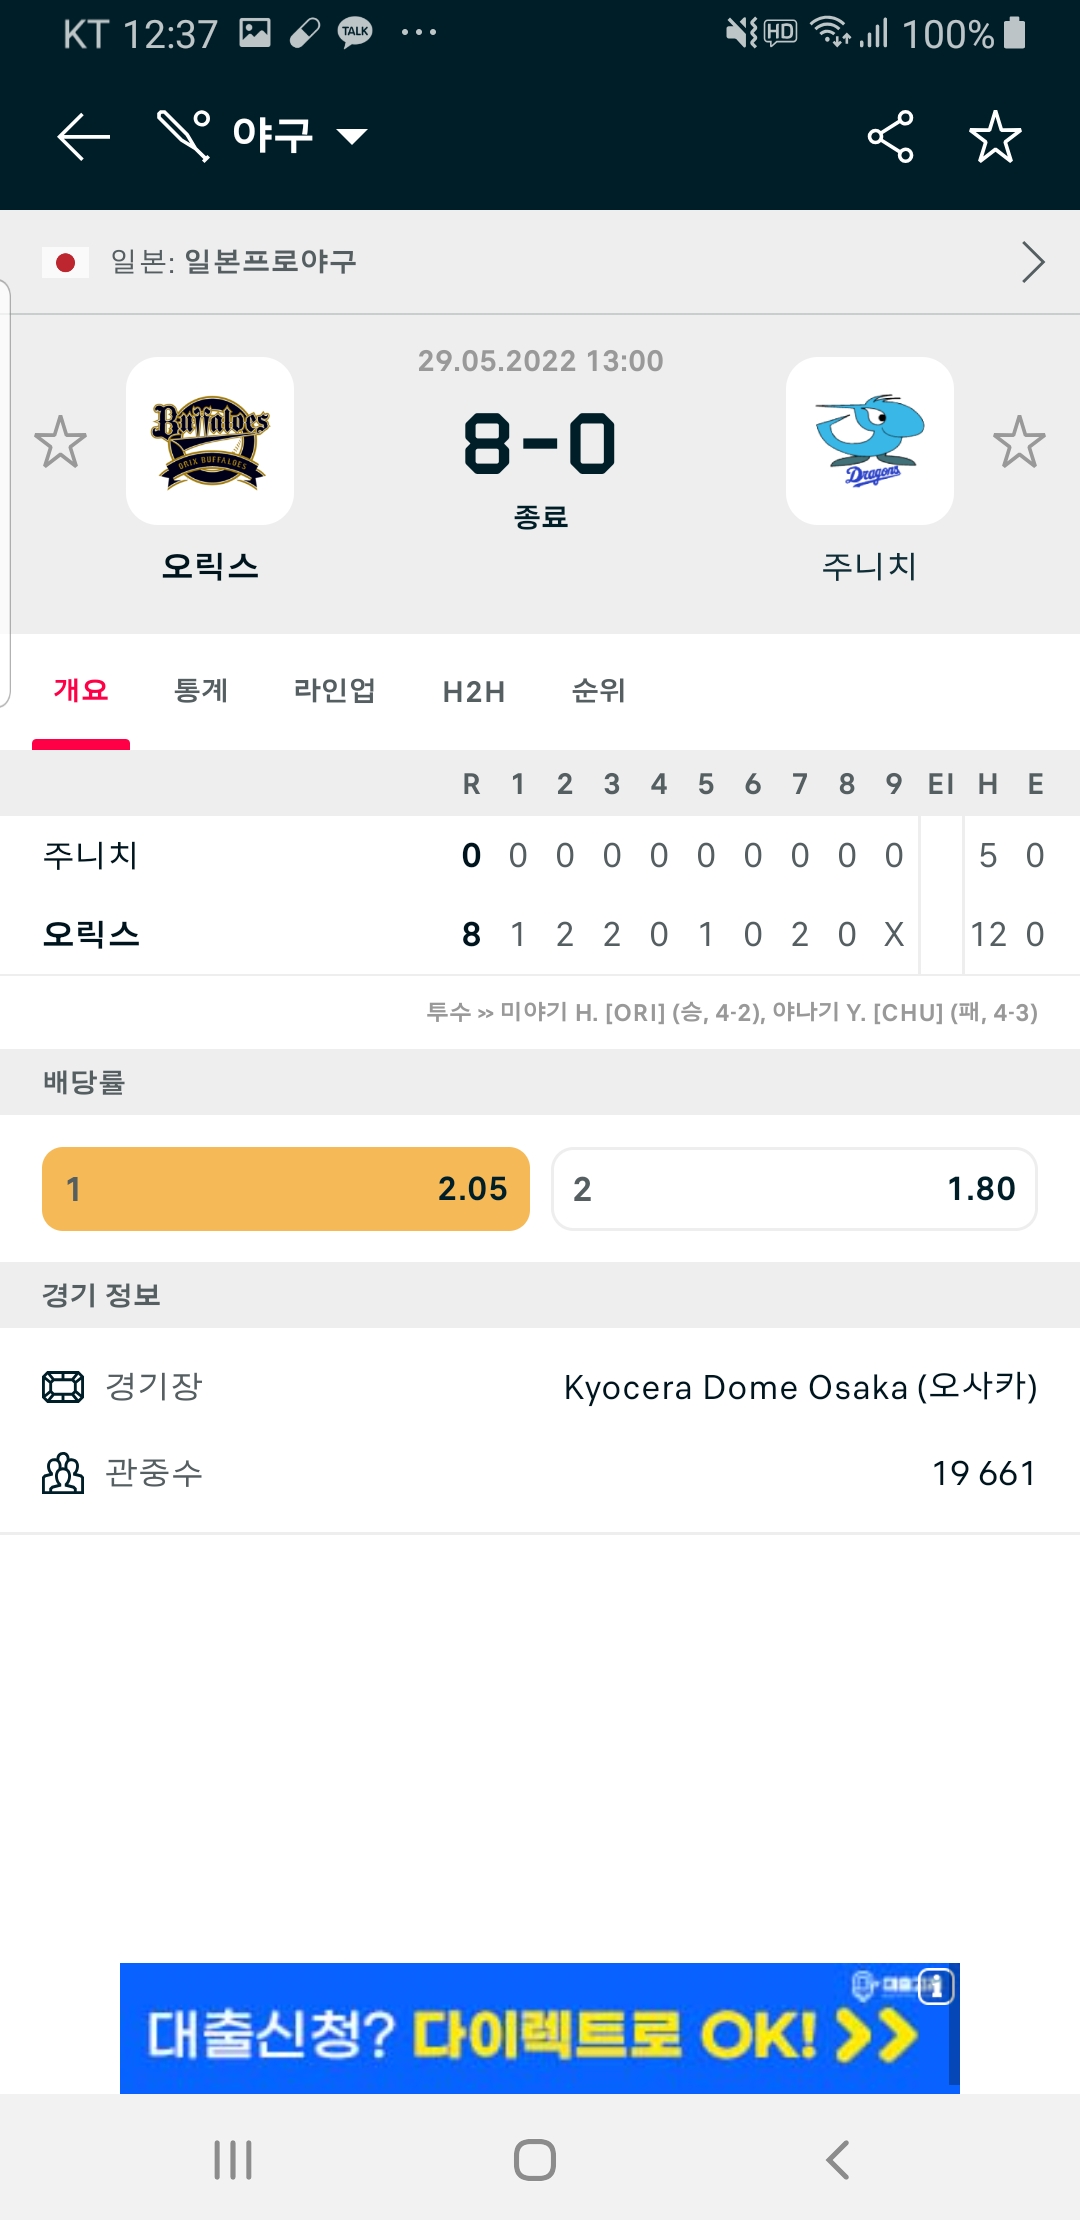Tap the back arrow icon
Image resolution: width=1080 pixels, height=2220 pixels.
(x=84, y=136)
